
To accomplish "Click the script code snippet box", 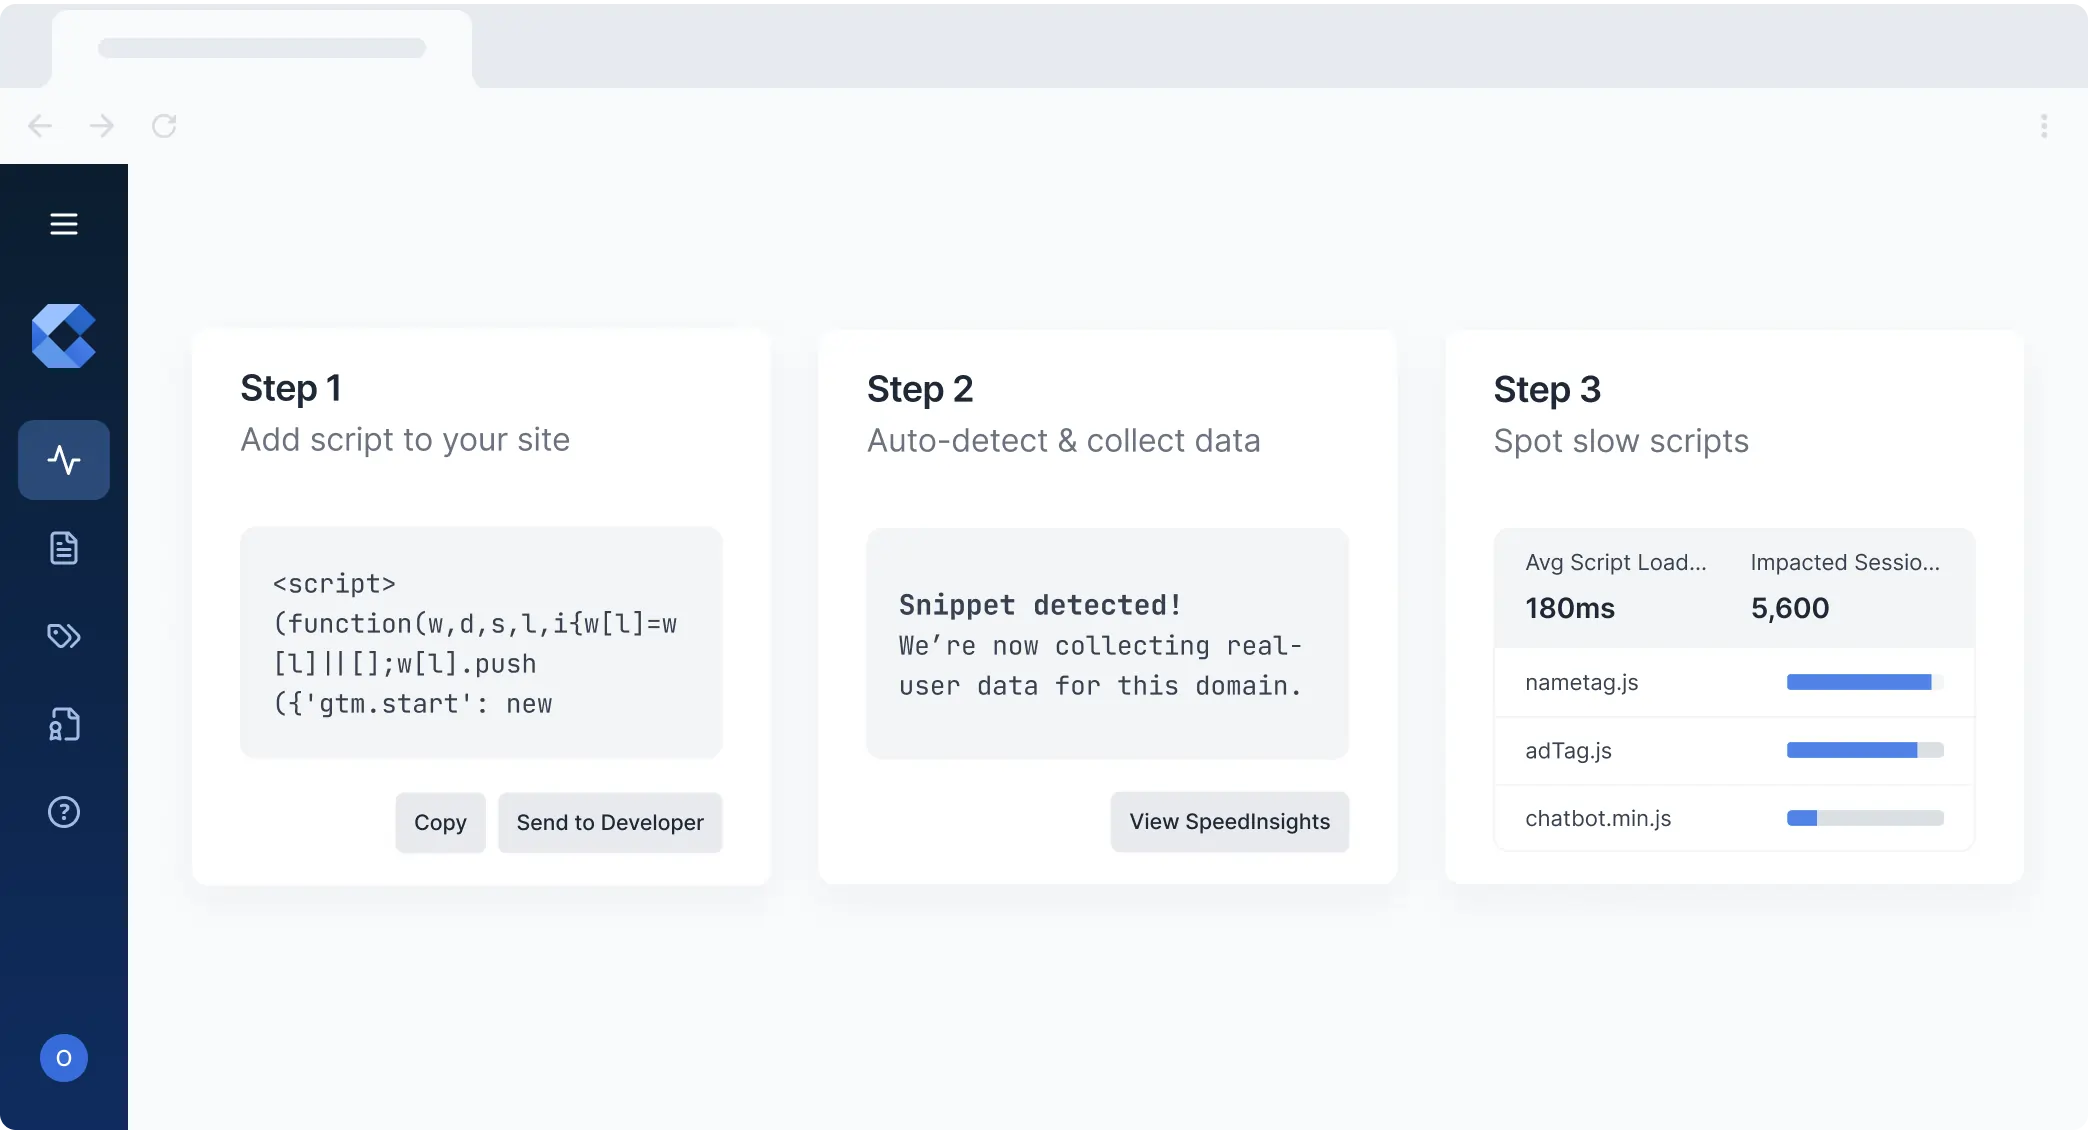I will [481, 643].
